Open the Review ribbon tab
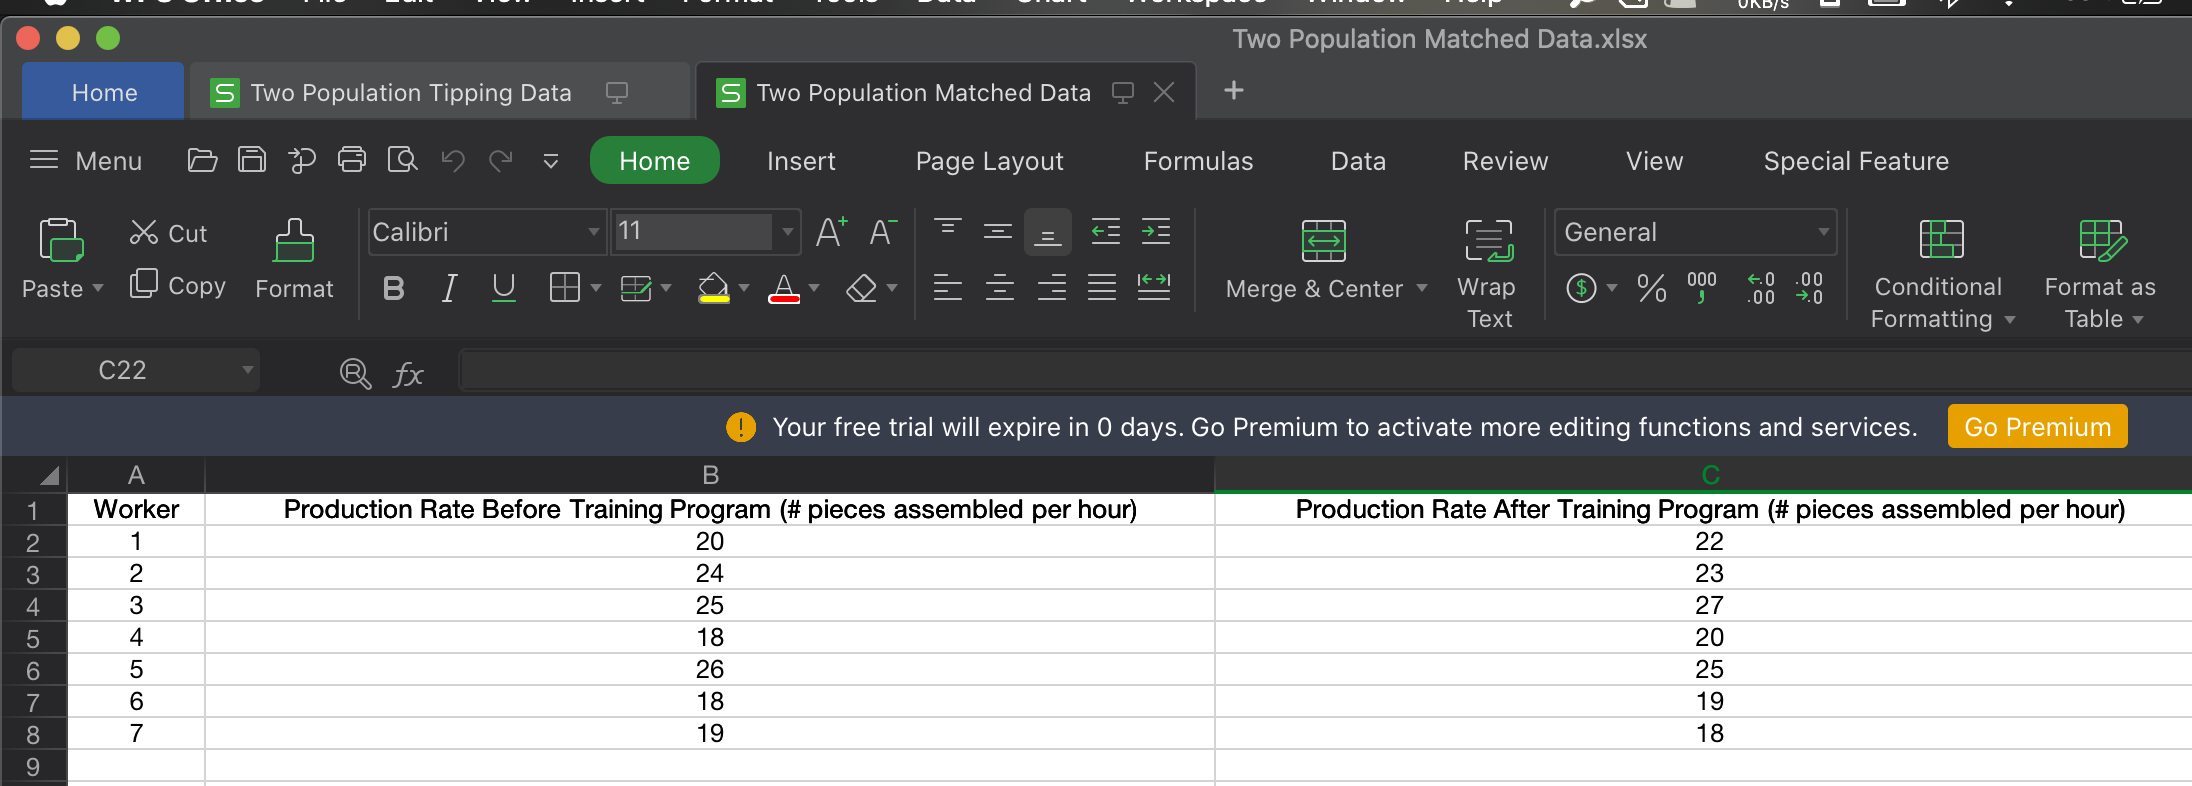 coord(1505,161)
